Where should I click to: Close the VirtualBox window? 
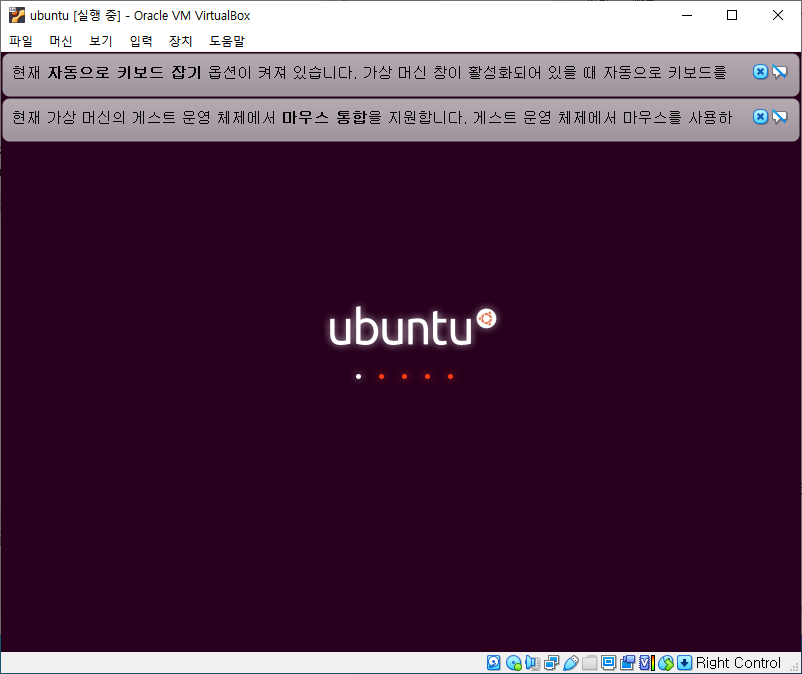pyautogui.click(x=777, y=15)
